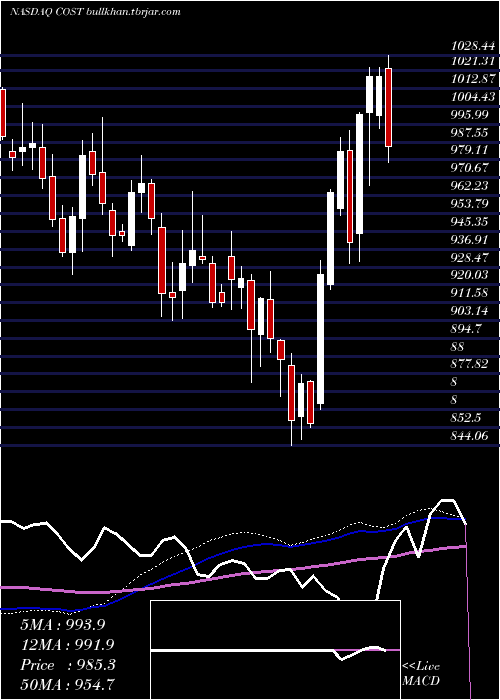
Task: Click the 5MA : 993.9 readout
Action: point(62,625)
